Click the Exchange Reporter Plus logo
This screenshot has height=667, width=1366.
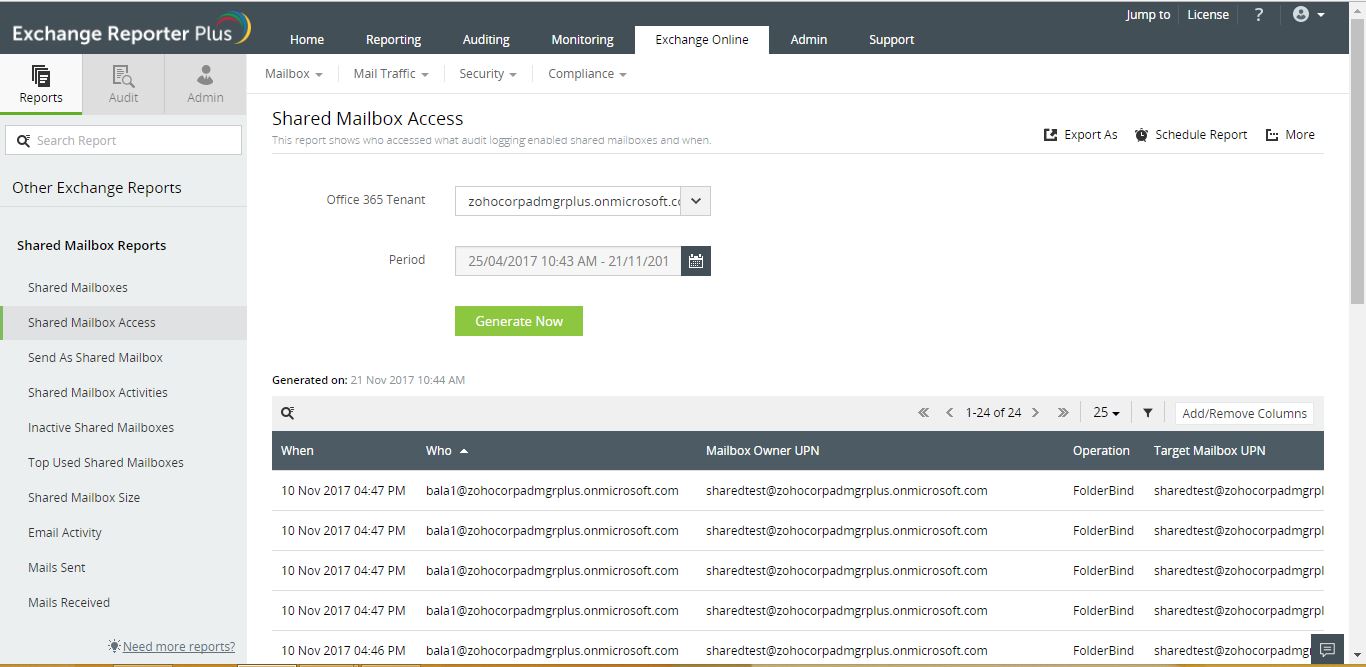(130, 30)
